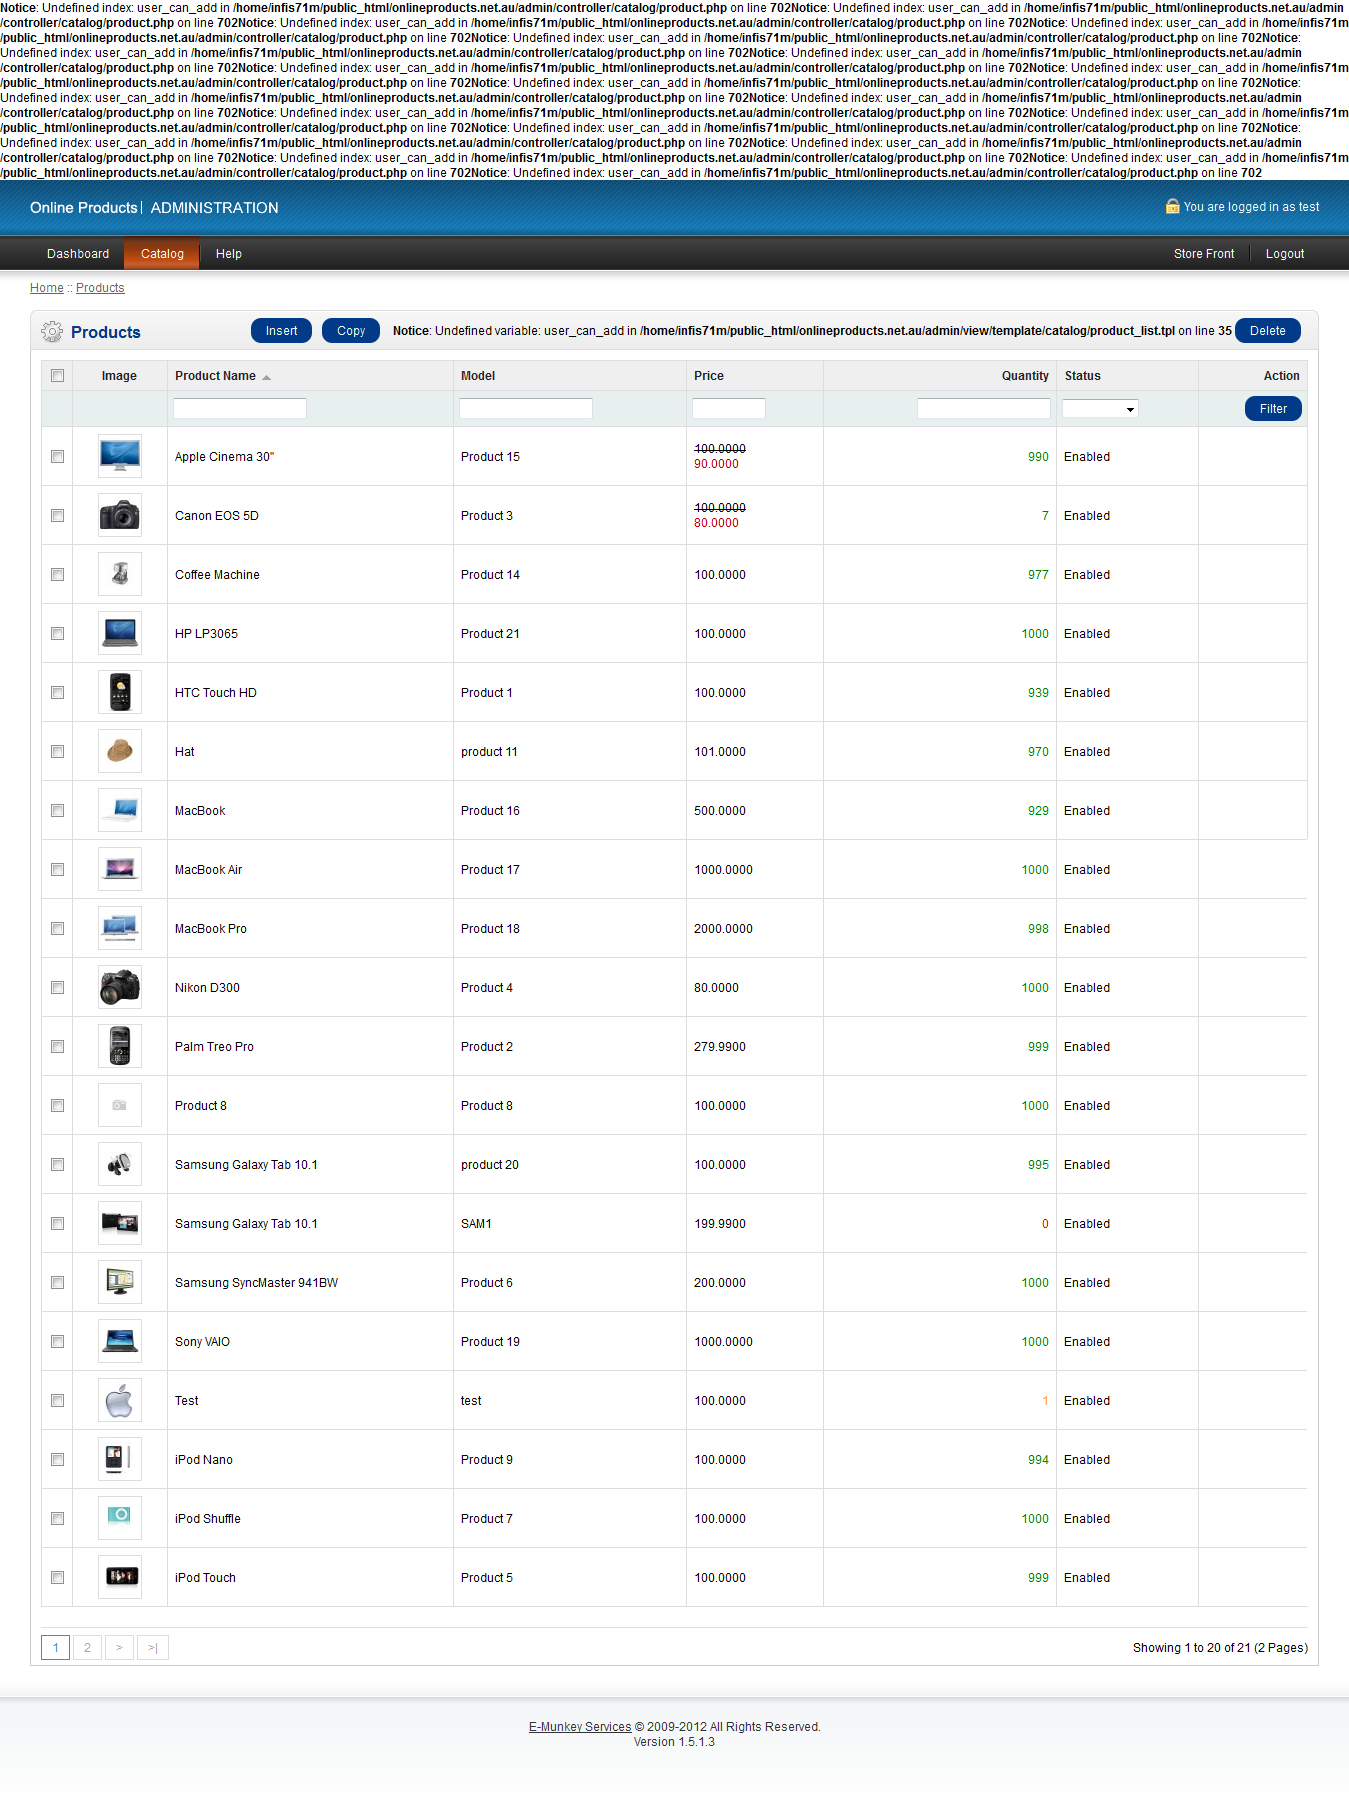Sort by Quantity column header
The image size is (1349, 1810).
point(1025,376)
